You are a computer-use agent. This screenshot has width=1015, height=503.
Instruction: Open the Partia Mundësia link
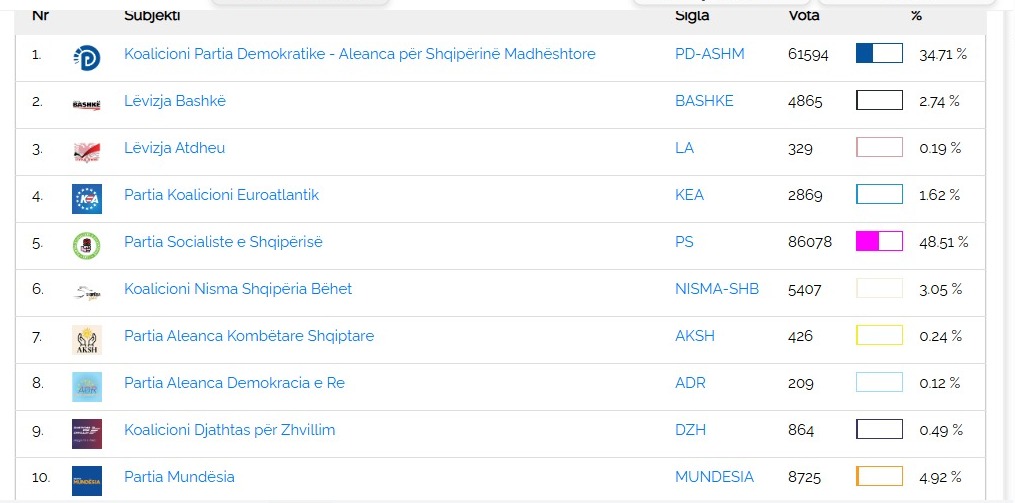point(179,477)
